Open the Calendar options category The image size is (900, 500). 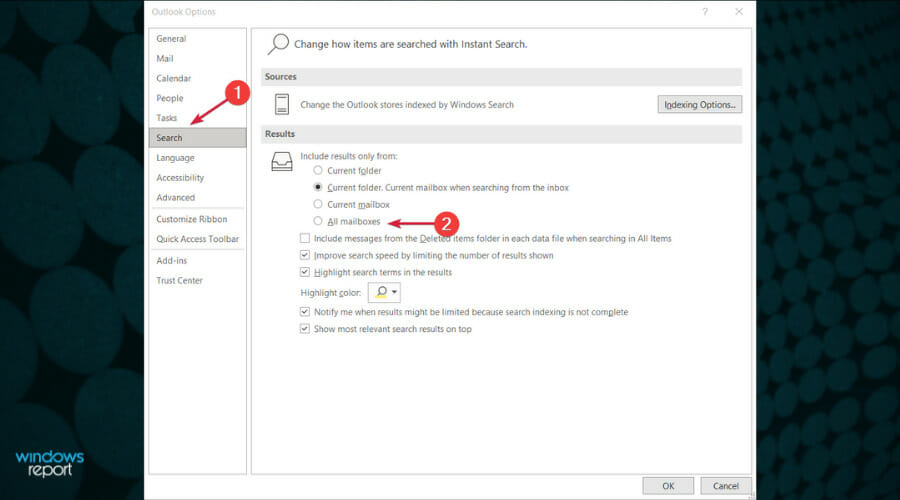197,78
